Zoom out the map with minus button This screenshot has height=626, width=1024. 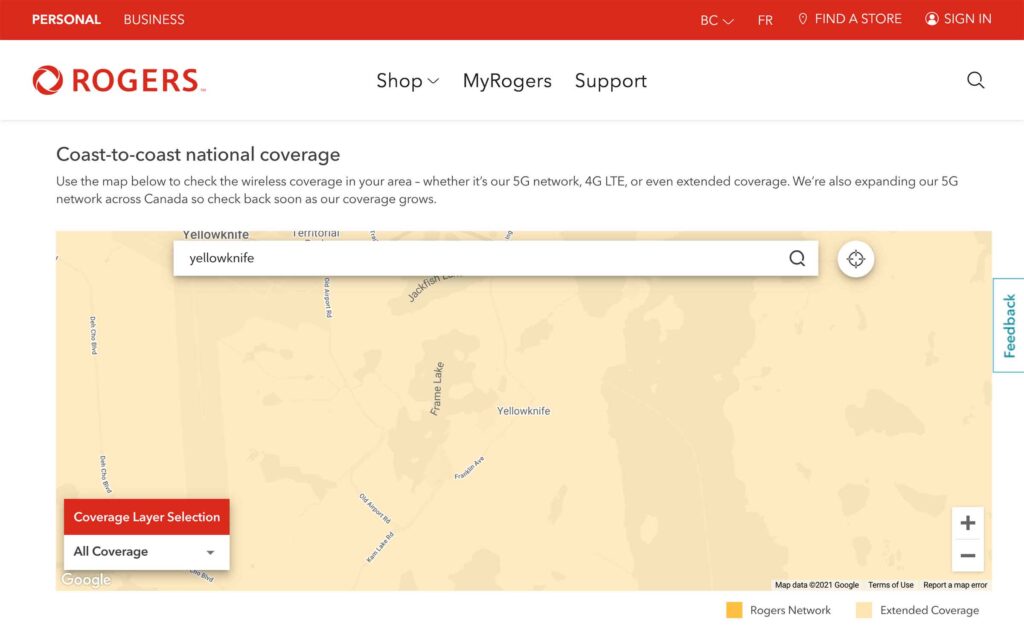pyautogui.click(x=967, y=556)
